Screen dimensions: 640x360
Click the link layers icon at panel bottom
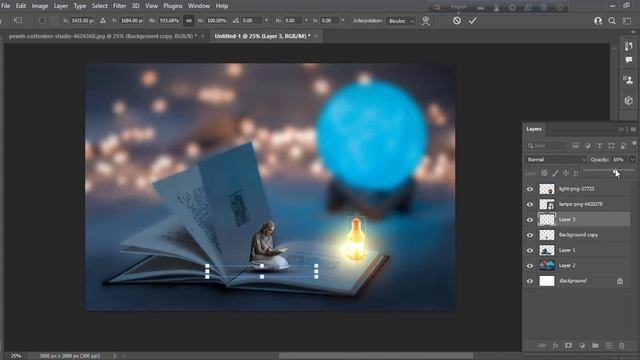click(x=542, y=346)
